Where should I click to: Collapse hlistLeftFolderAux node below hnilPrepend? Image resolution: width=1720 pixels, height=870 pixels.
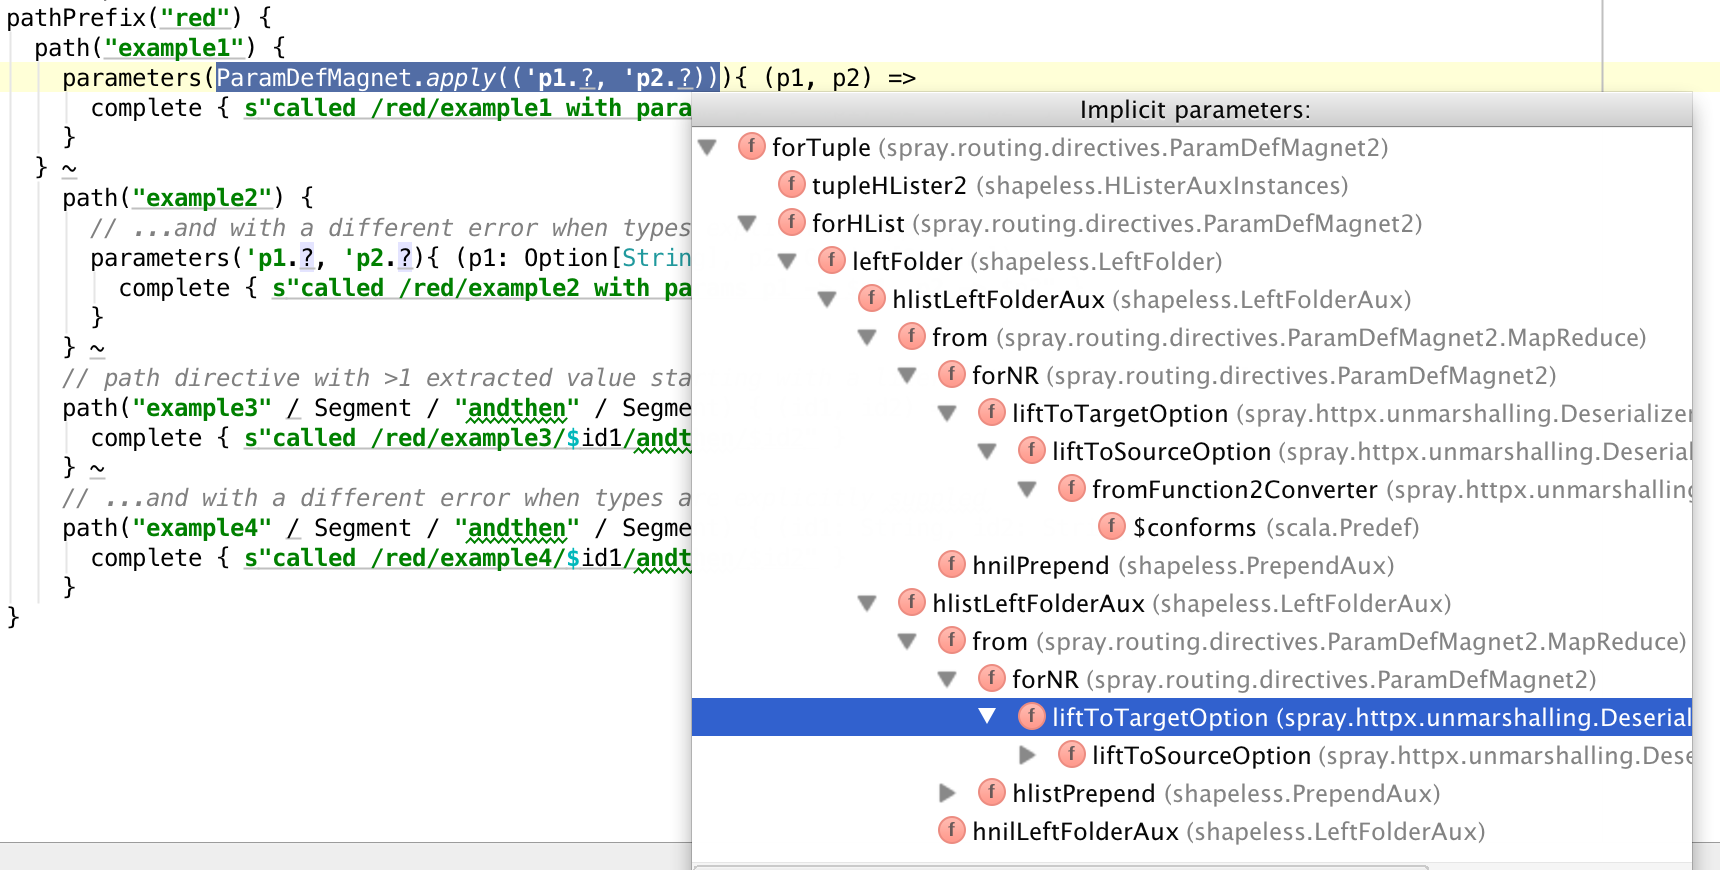click(868, 603)
